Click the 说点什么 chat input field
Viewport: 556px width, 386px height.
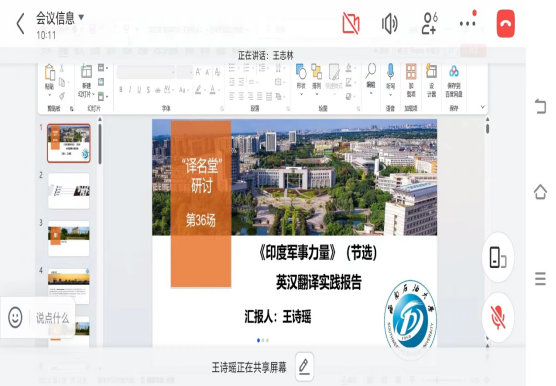point(52,318)
